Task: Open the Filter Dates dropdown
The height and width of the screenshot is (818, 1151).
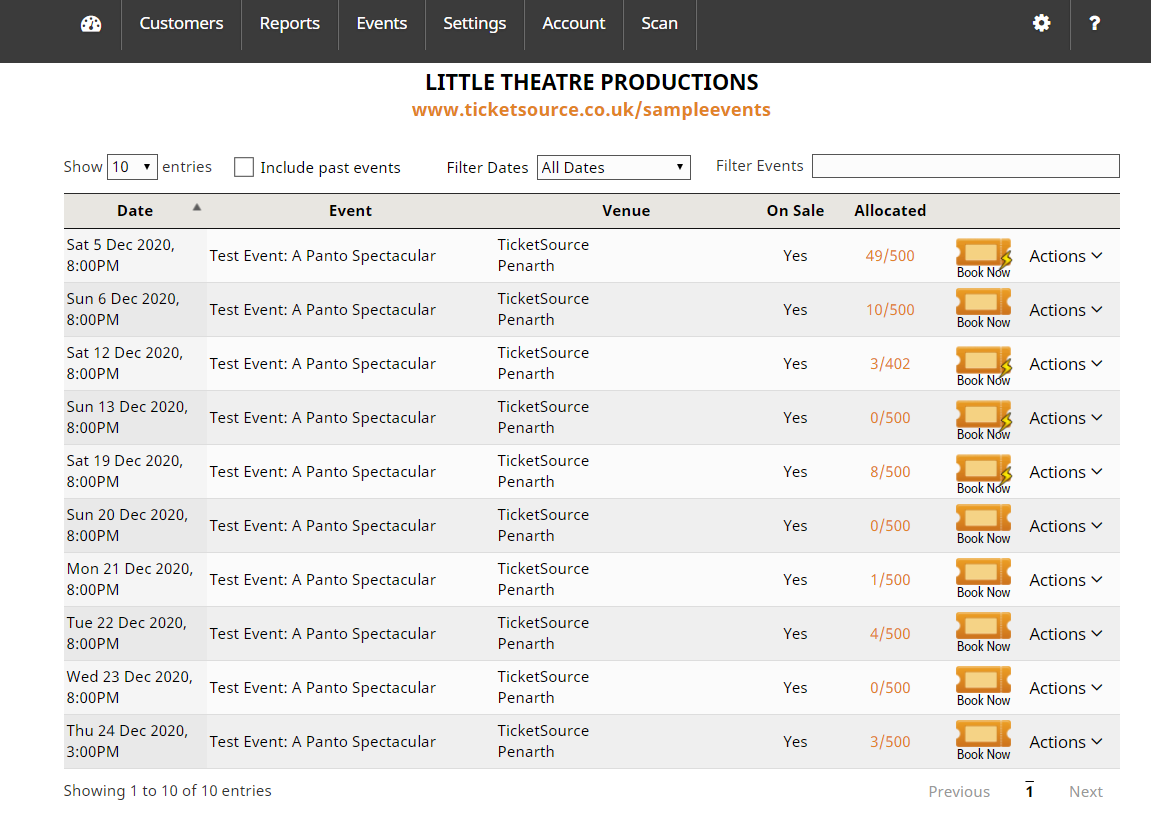Action: click(613, 167)
